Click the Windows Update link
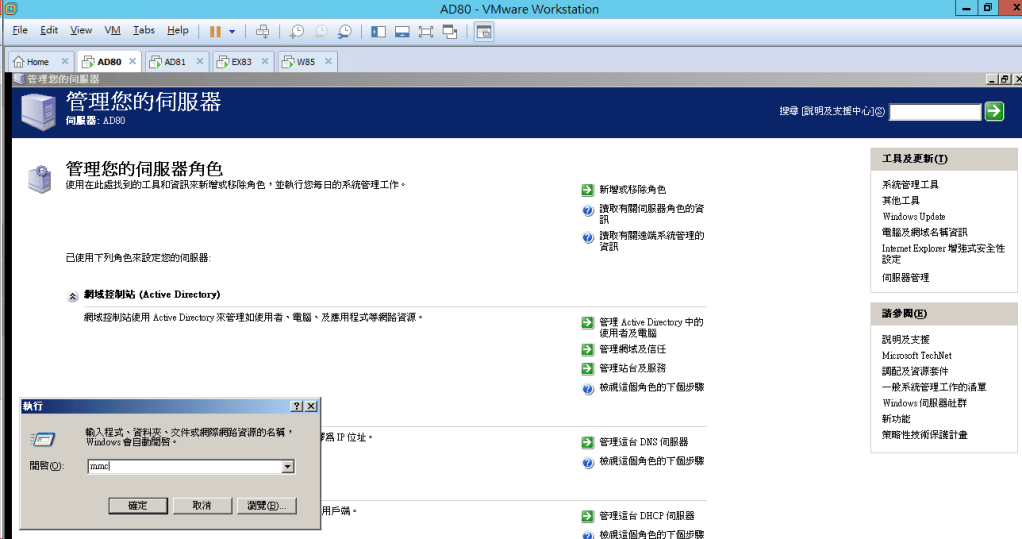Image resolution: width=1022 pixels, height=539 pixels. [913, 217]
